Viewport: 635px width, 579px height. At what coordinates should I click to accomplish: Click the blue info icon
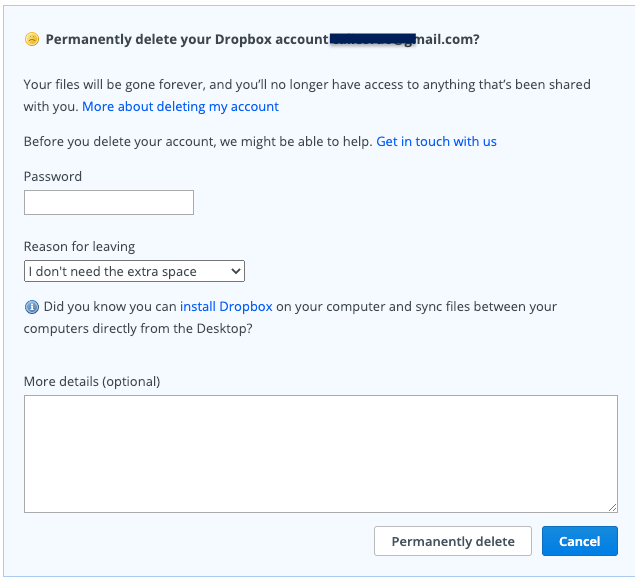(32, 307)
